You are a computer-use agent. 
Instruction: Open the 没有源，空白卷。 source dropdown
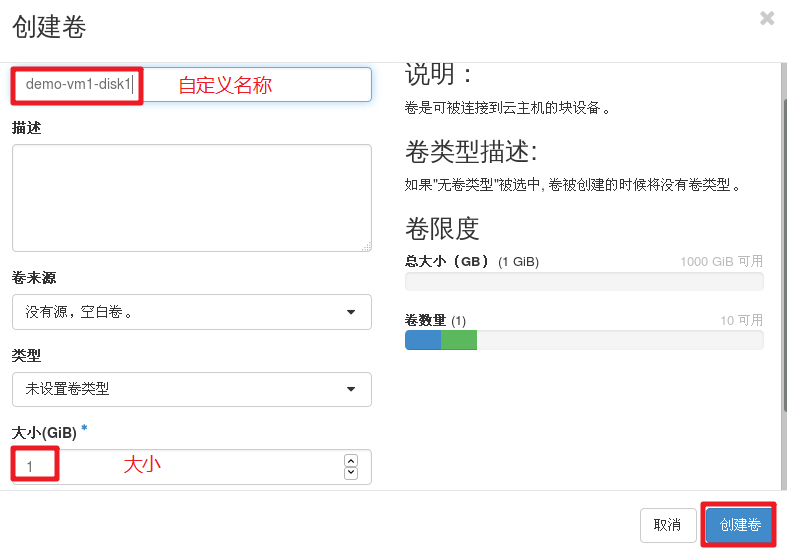click(192, 312)
